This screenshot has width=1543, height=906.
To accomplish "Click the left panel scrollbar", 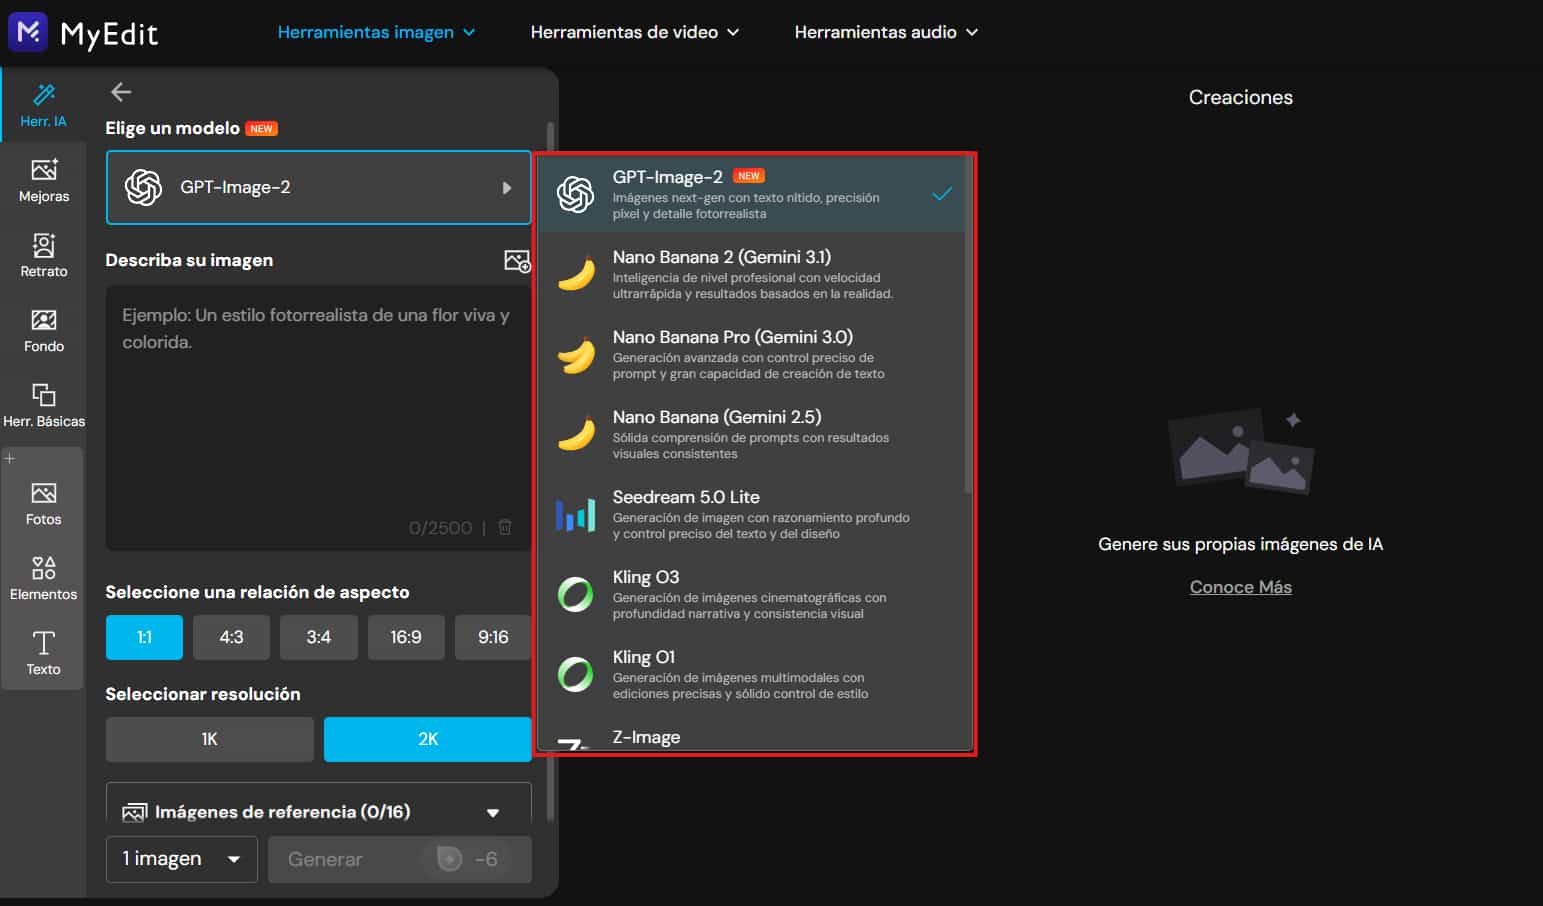I will 550,470.
